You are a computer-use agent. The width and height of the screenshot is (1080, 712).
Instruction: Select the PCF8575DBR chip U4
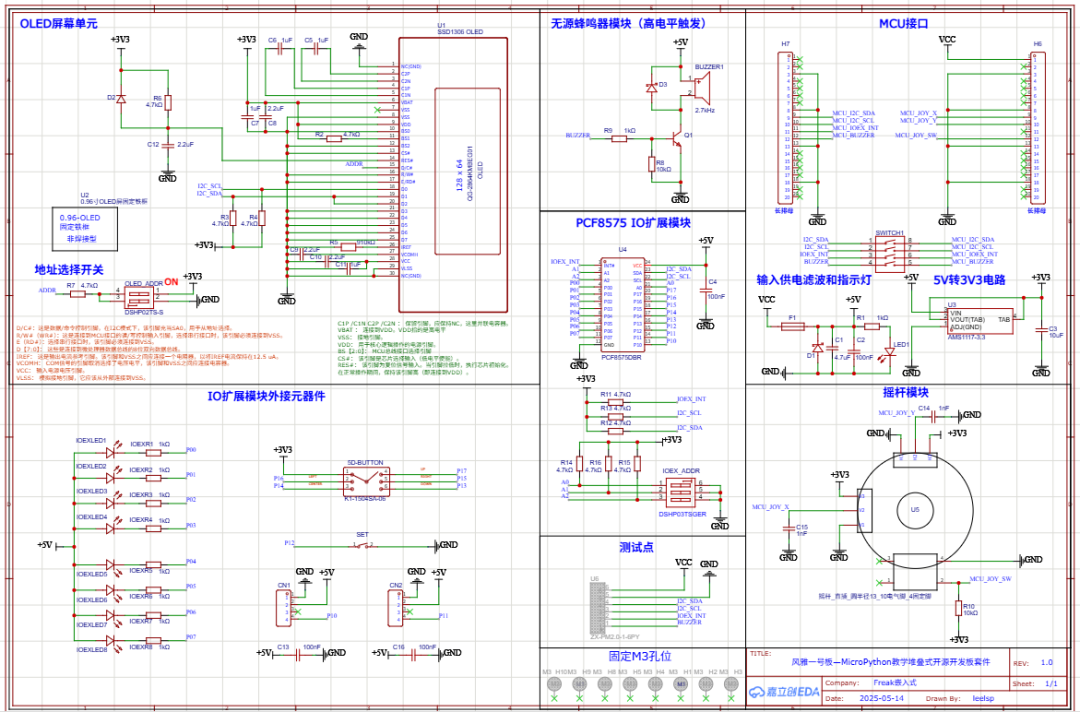click(x=621, y=304)
